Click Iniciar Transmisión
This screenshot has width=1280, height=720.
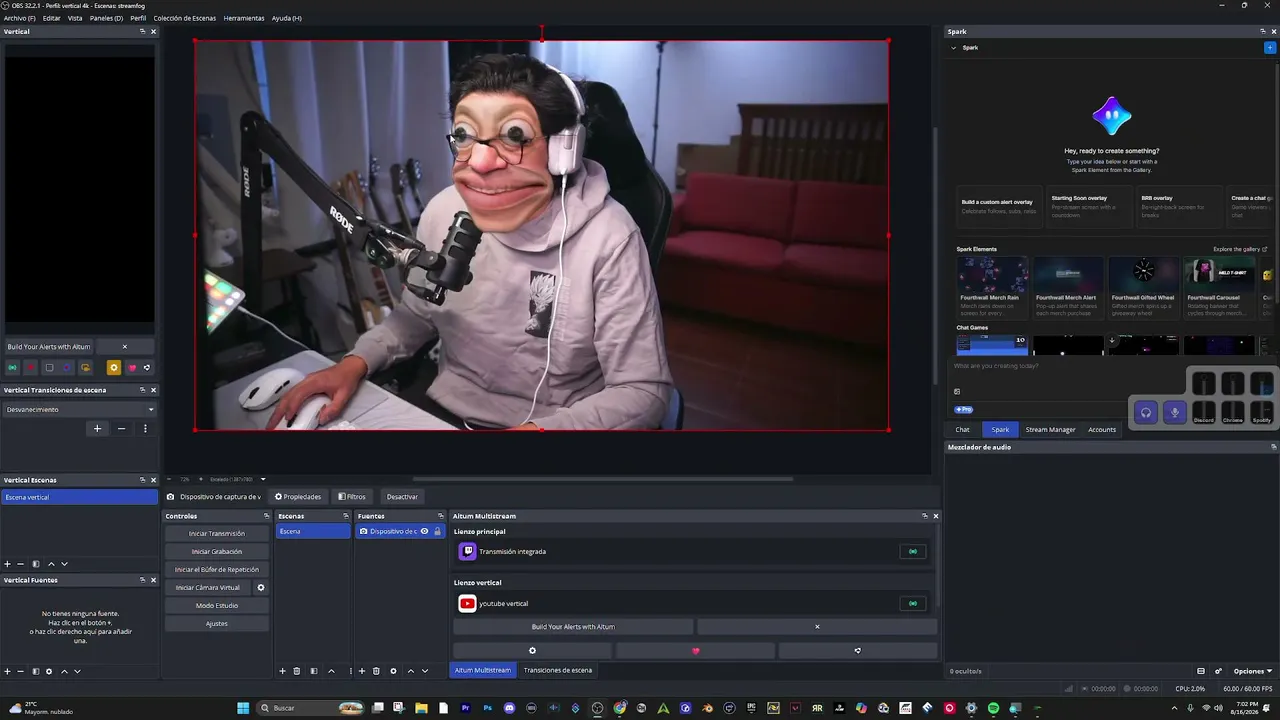tap(217, 534)
